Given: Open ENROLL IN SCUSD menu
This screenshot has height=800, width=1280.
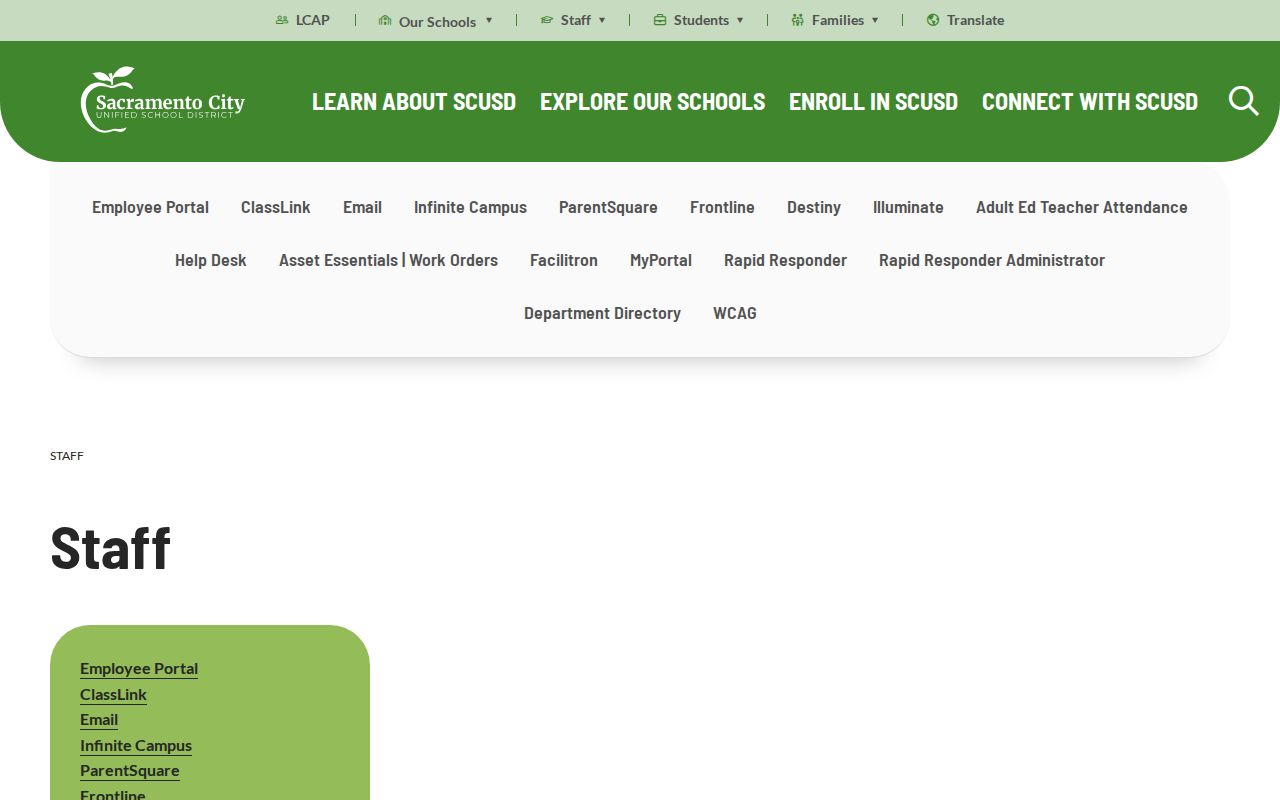Looking at the screenshot, I should coord(873,101).
